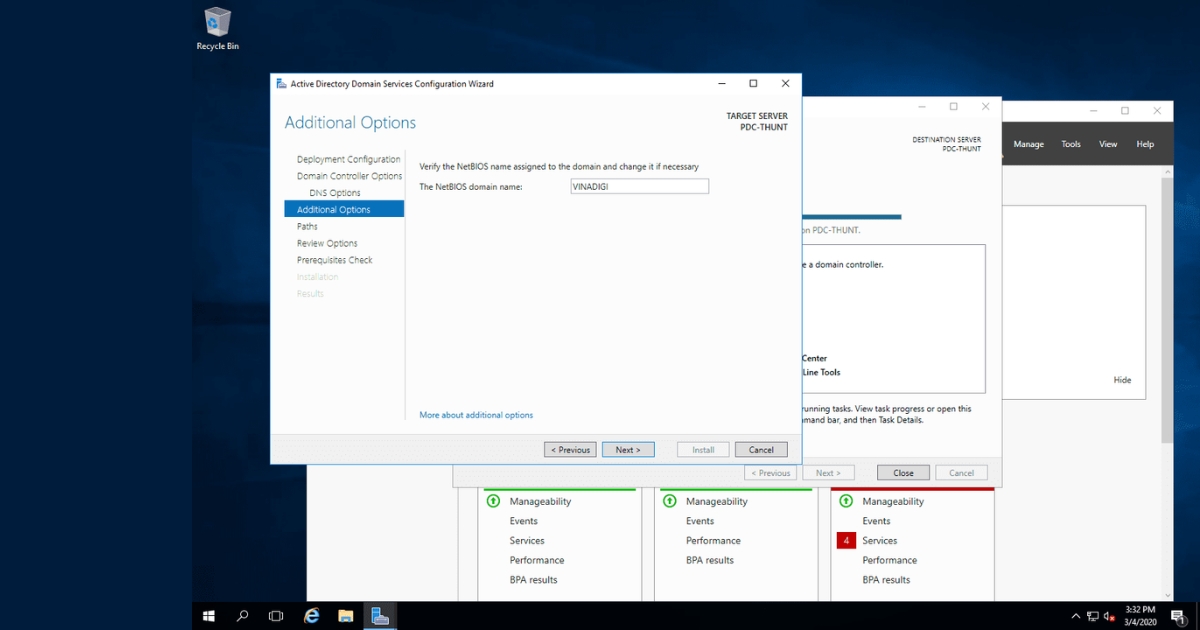Open Internet Explorer from the taskbar
Screen dimensions: 1200x630
point(310,616)
